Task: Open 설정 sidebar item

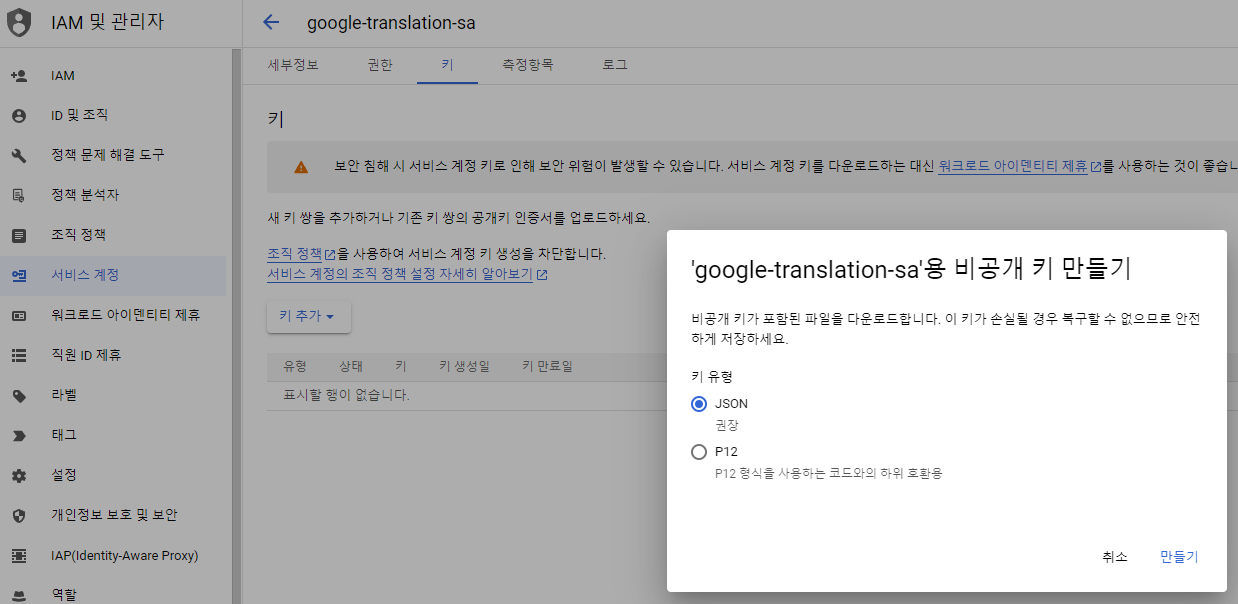Action: 113,475
